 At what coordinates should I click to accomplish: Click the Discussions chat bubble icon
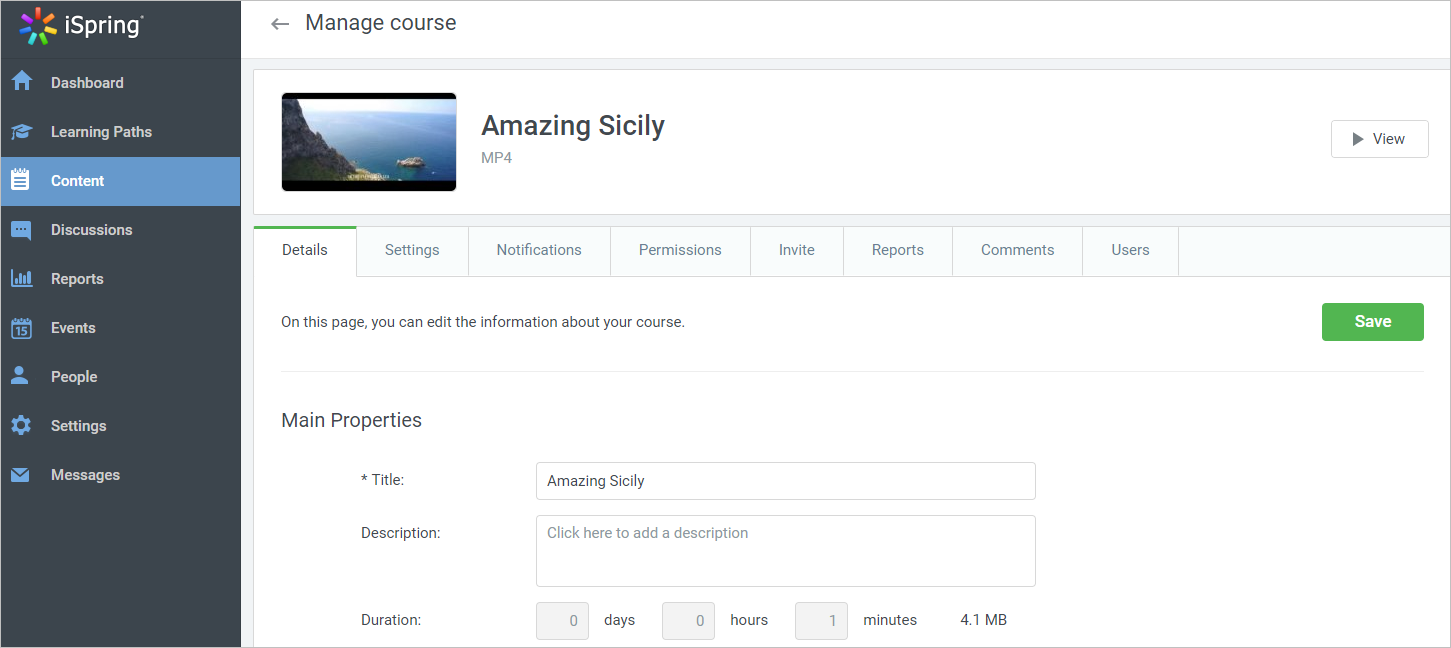21,230
